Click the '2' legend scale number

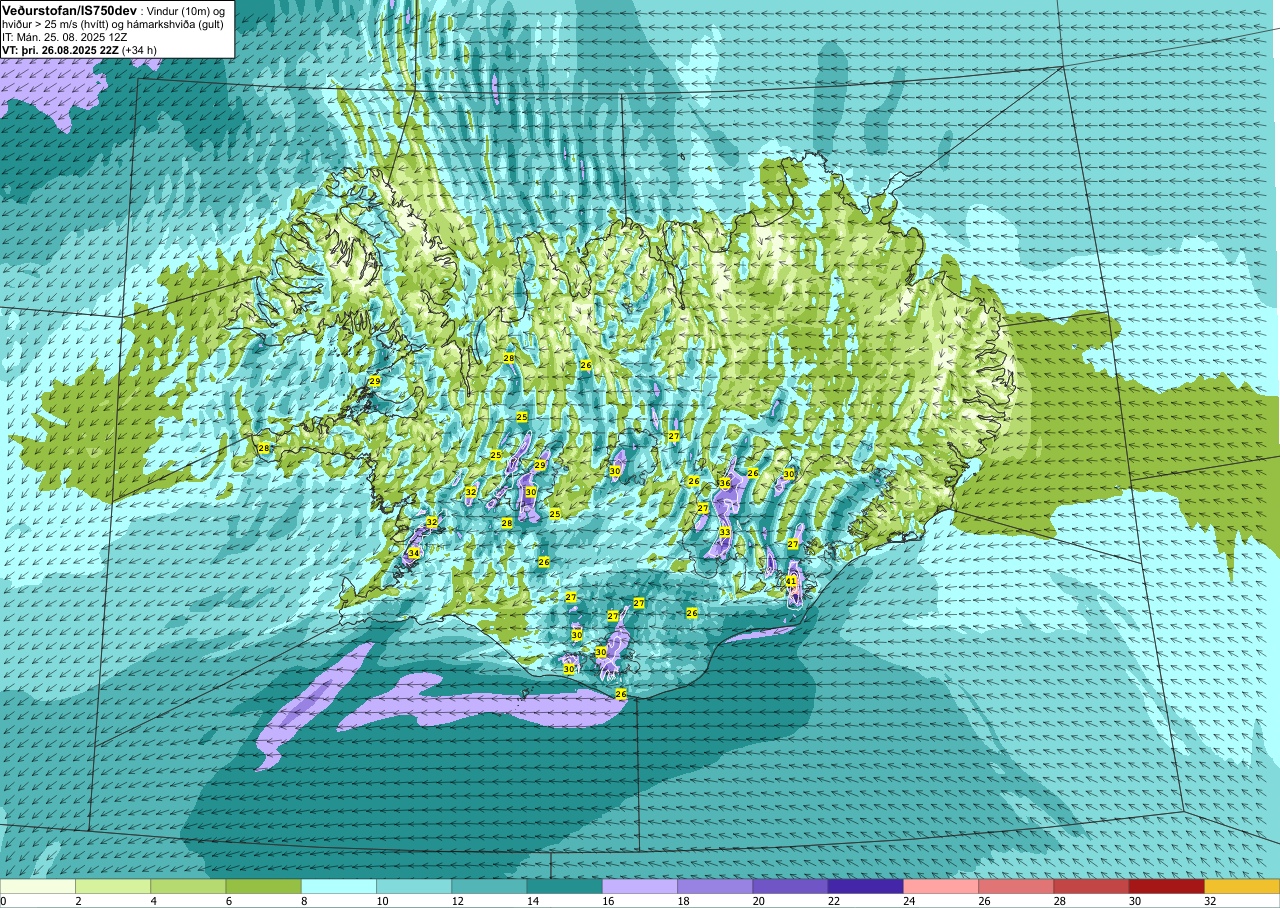point(78,901)
